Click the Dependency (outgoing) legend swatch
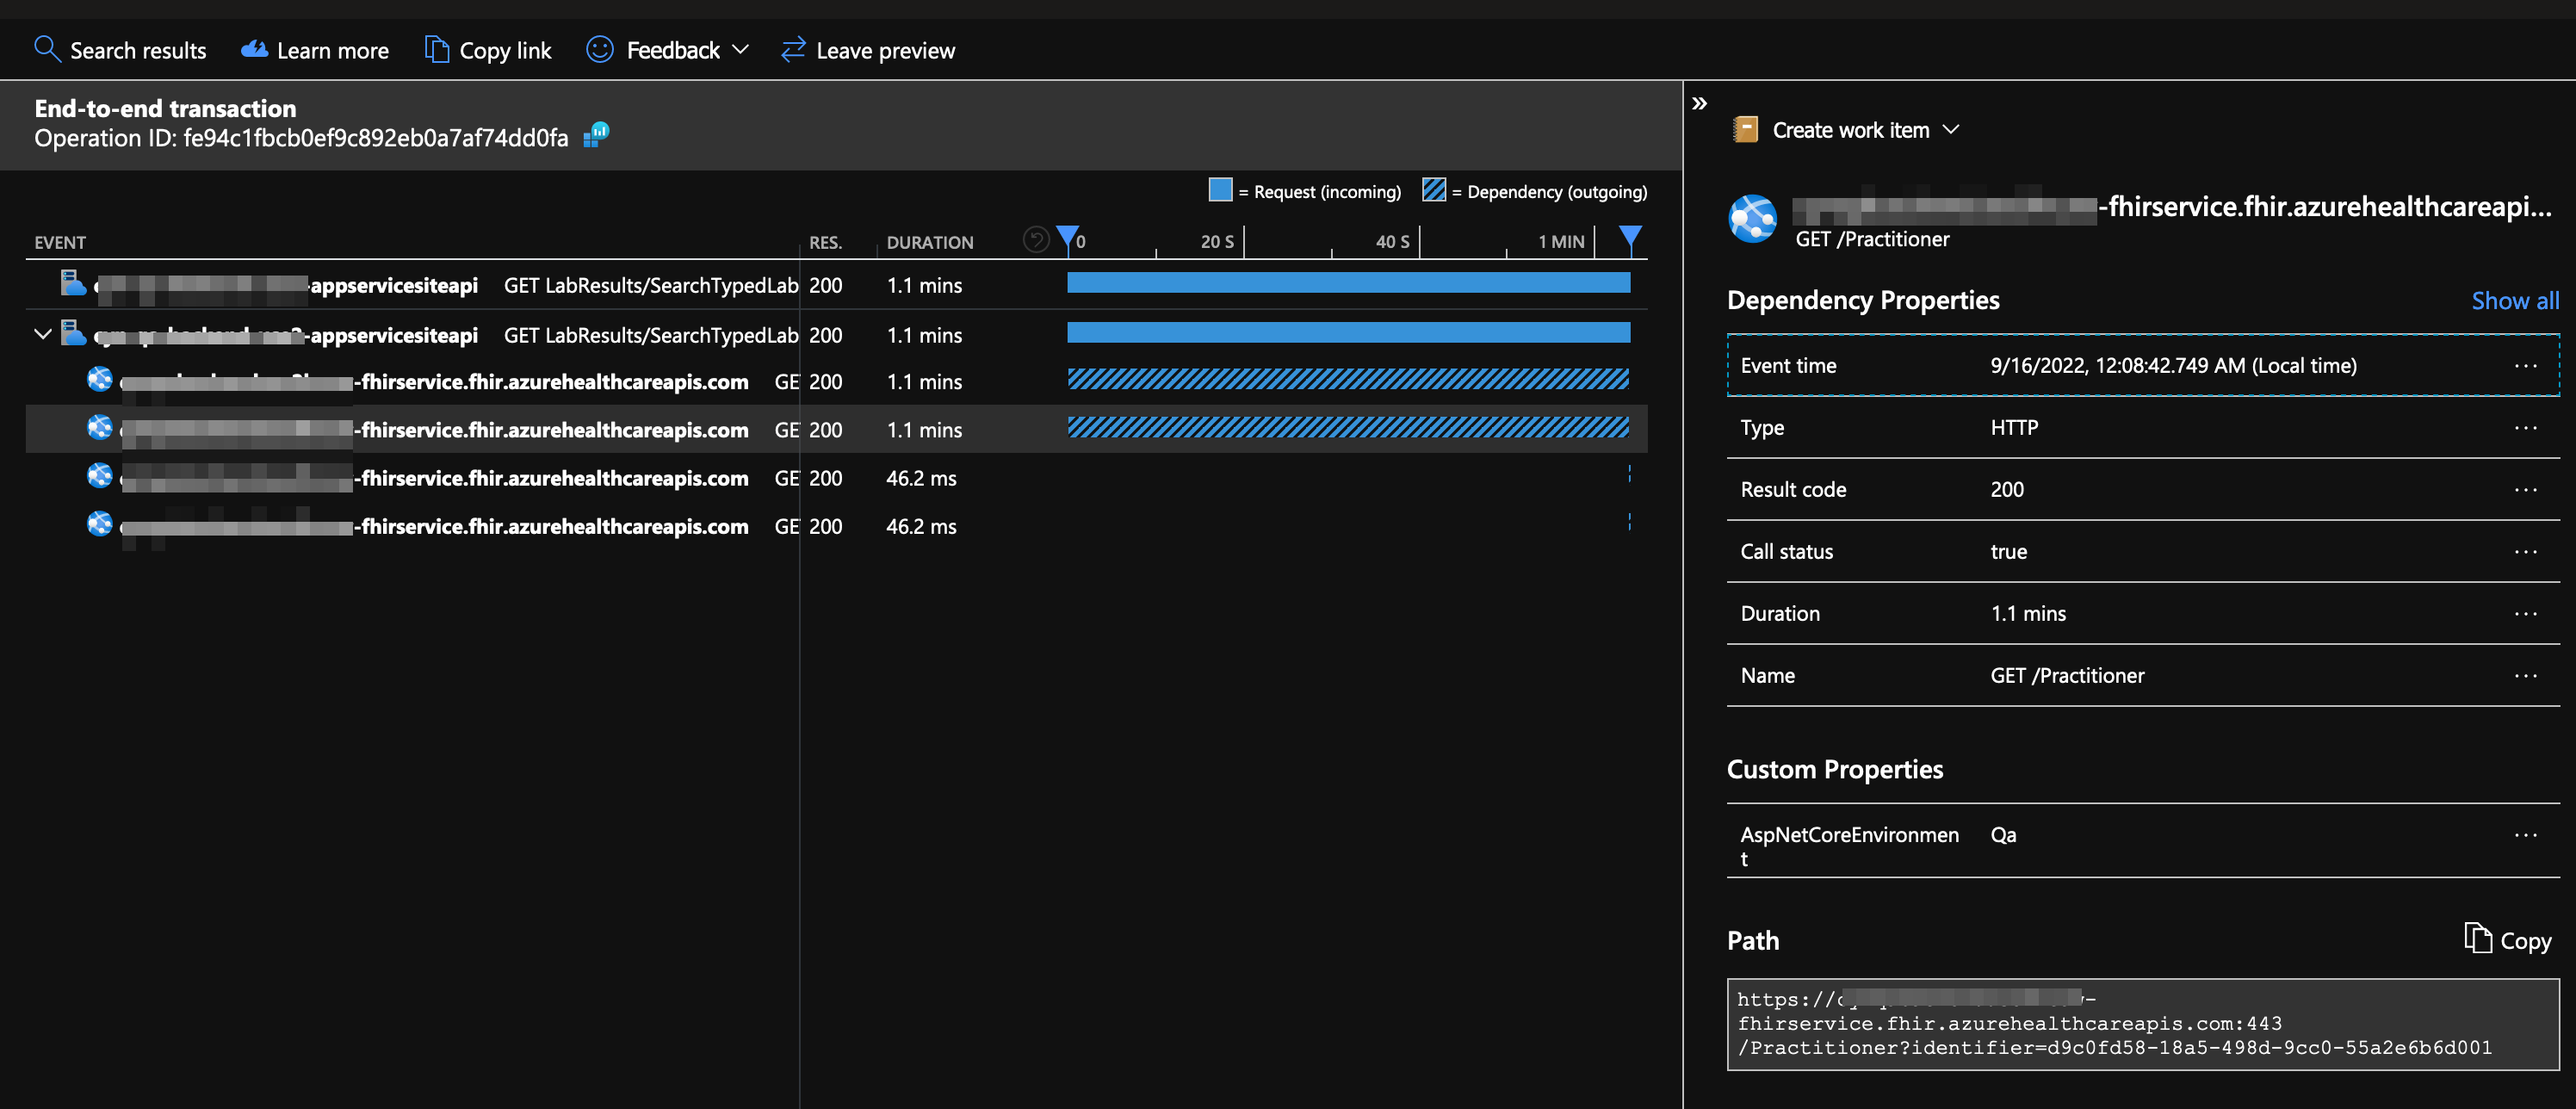 click(x=1434, y=190)
